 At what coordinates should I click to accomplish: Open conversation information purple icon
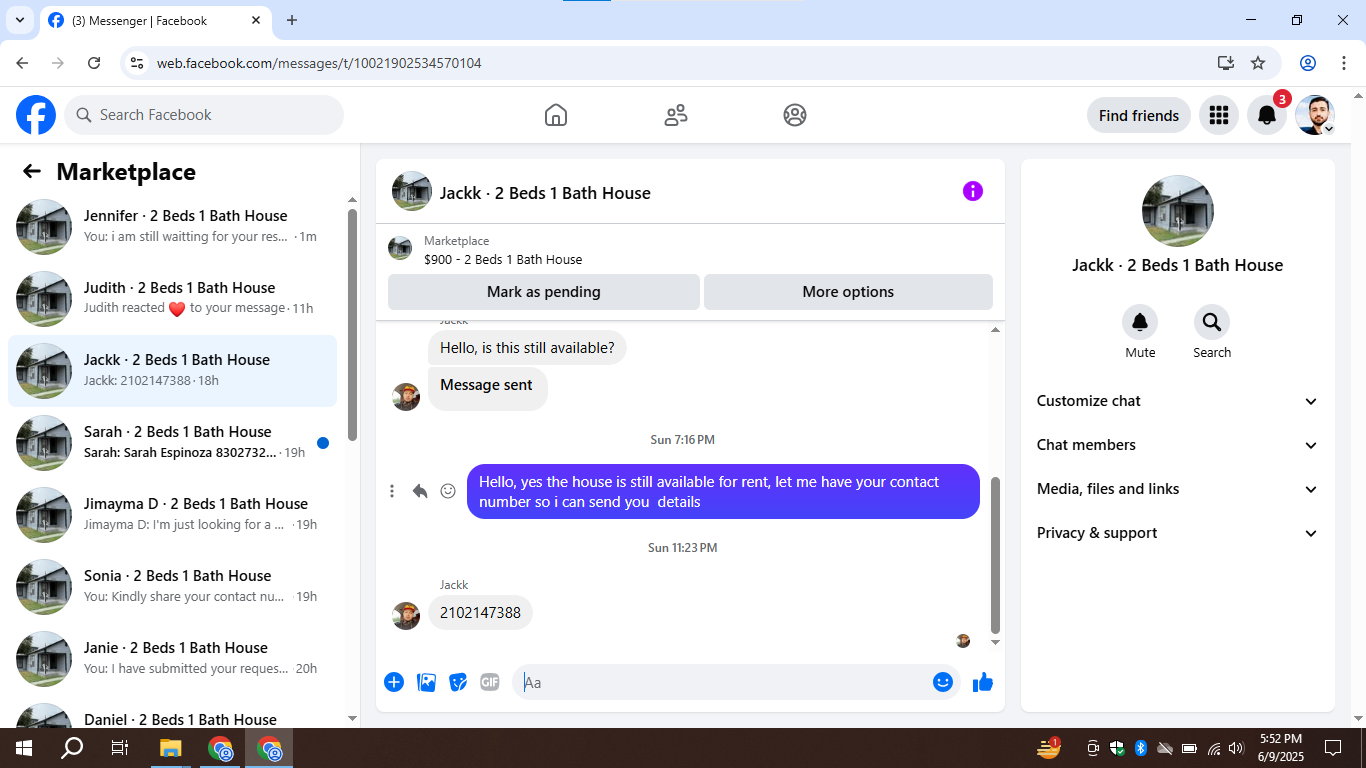click(x=973, y=191)
